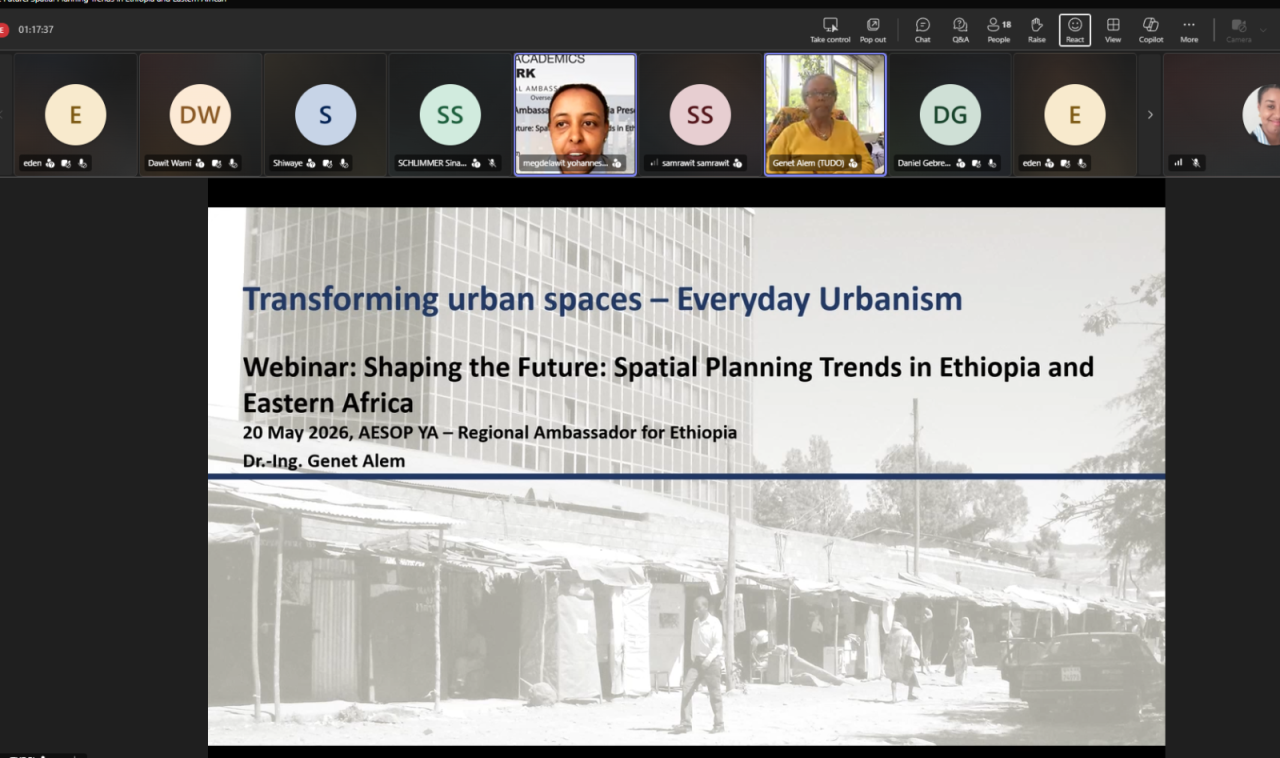Click the attendee role icon beside Dawit Wami
The width and height of the screenshot is (1280, 758).
(200, 163)
